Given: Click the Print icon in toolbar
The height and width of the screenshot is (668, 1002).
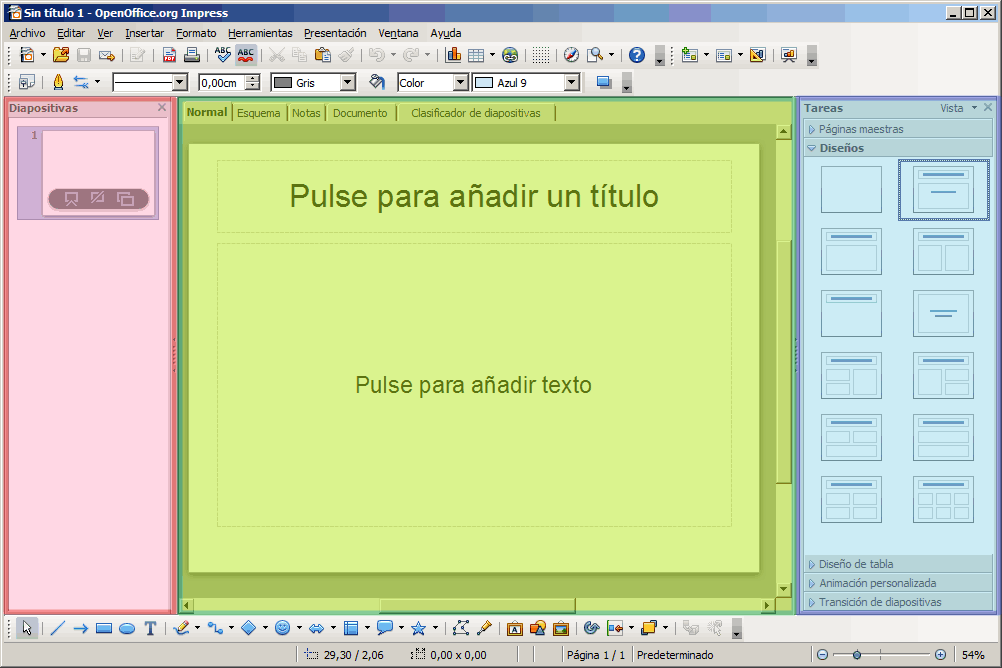Looking at the screenshot, I should pyautogui.click(x=192, y=55).
